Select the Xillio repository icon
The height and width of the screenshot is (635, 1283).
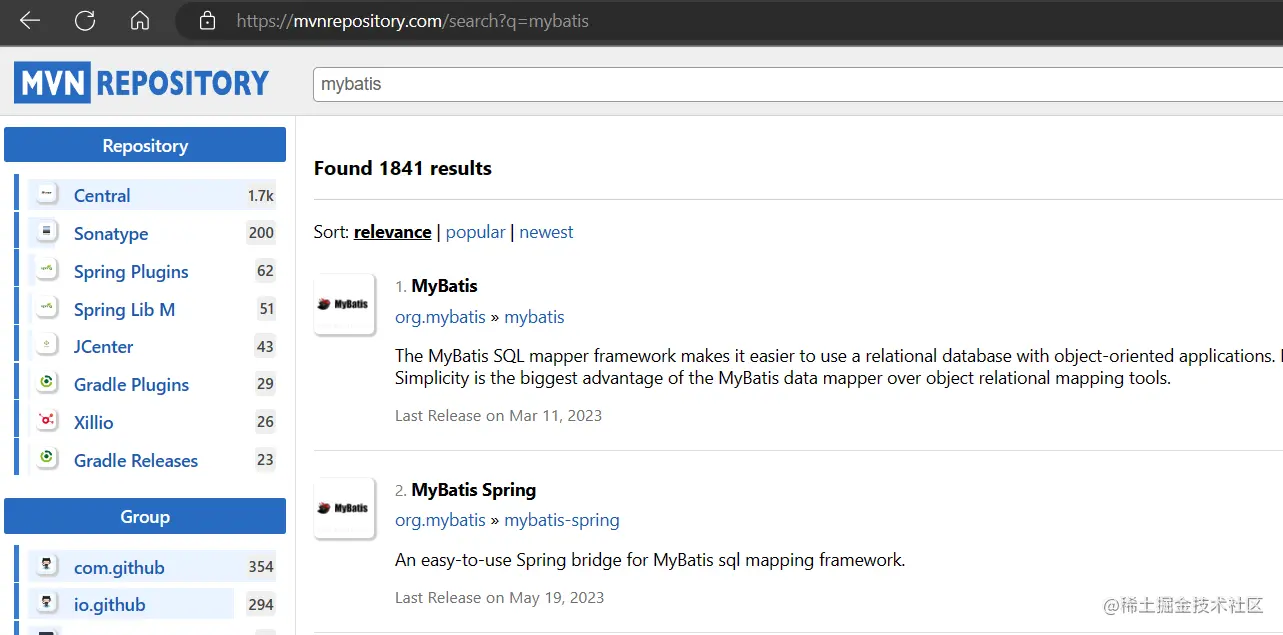pyautogui.click(x=47, y=421)
